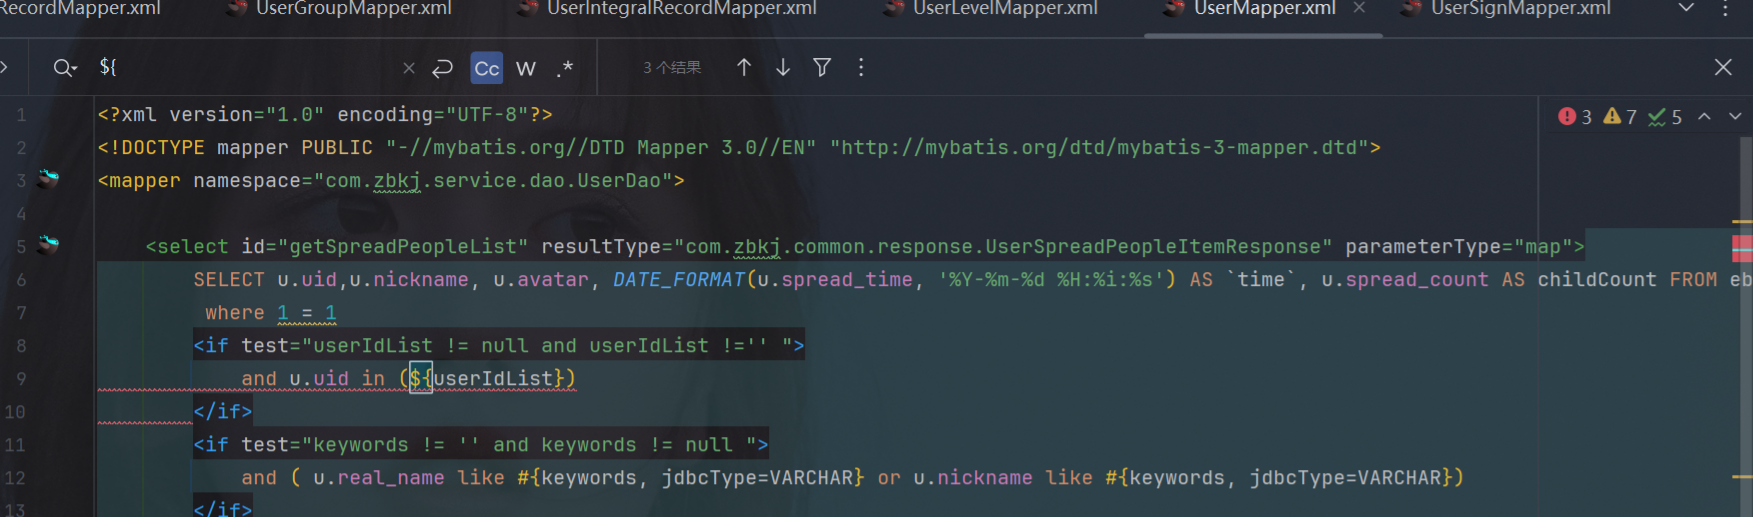Image resolution: width=1753 pixels, height=517 pixels.
Task: Open the search history magnifier dropdown
Action: [65, 68]
